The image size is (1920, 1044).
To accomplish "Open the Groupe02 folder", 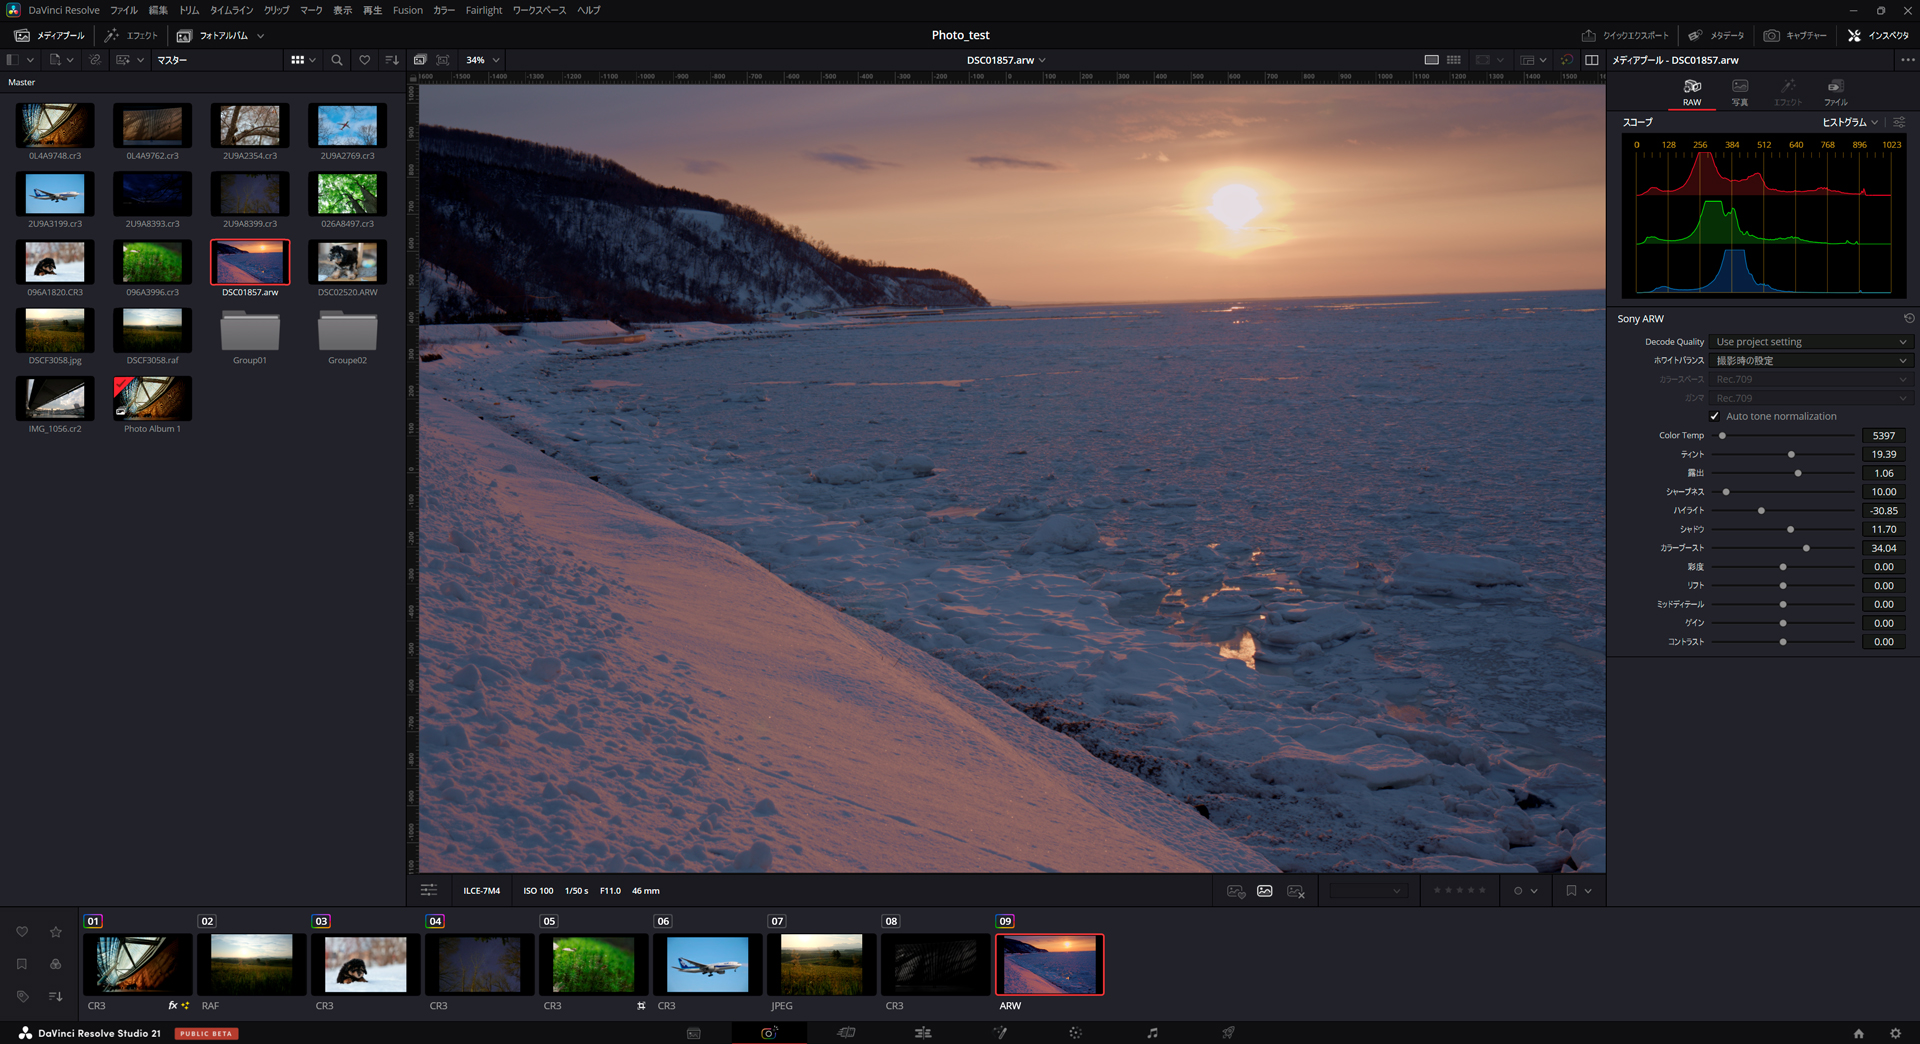I will click(347, 333).
